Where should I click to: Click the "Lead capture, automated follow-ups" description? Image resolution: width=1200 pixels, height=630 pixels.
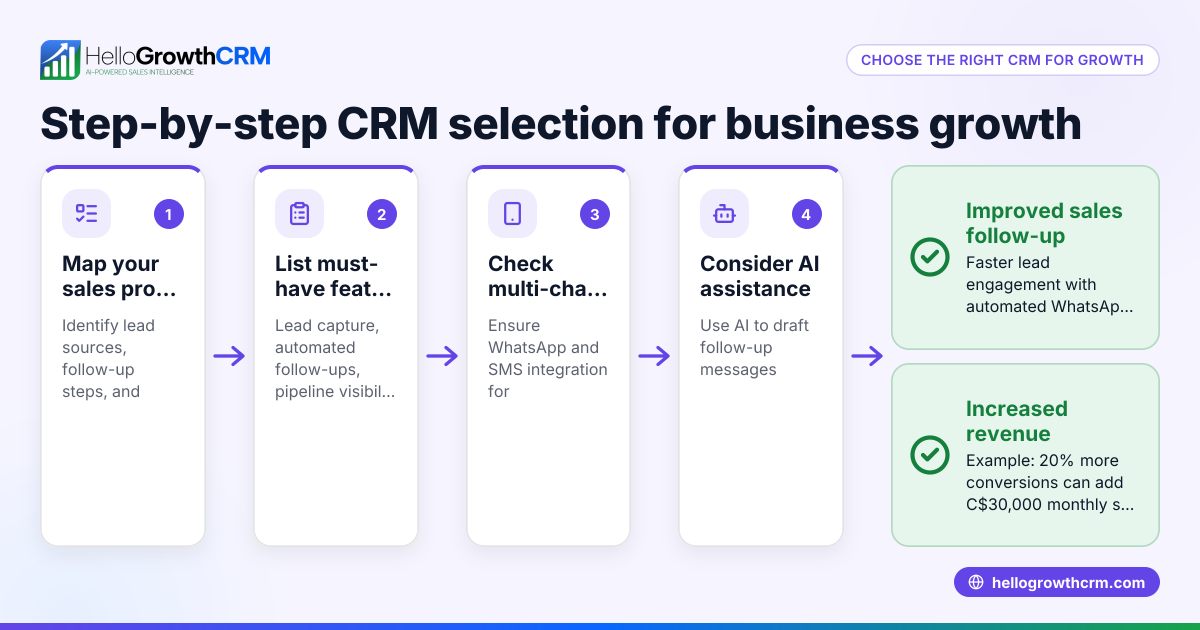point(334,358)
